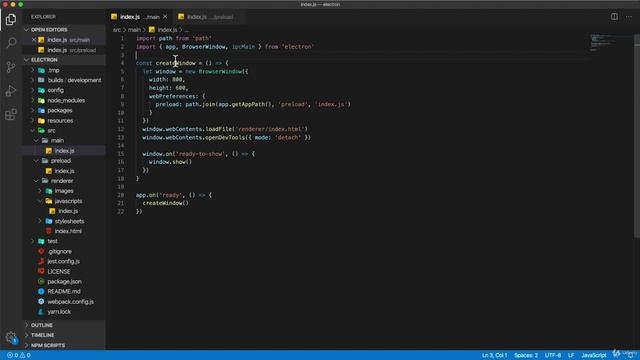Place cursor on line 20 app.on code
640x360 pixels.
click(173, 195)
